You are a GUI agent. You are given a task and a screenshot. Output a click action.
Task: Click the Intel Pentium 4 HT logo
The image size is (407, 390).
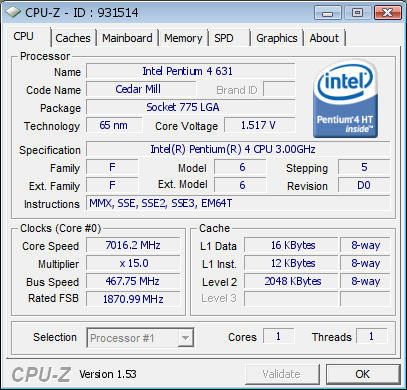(345, 98)
